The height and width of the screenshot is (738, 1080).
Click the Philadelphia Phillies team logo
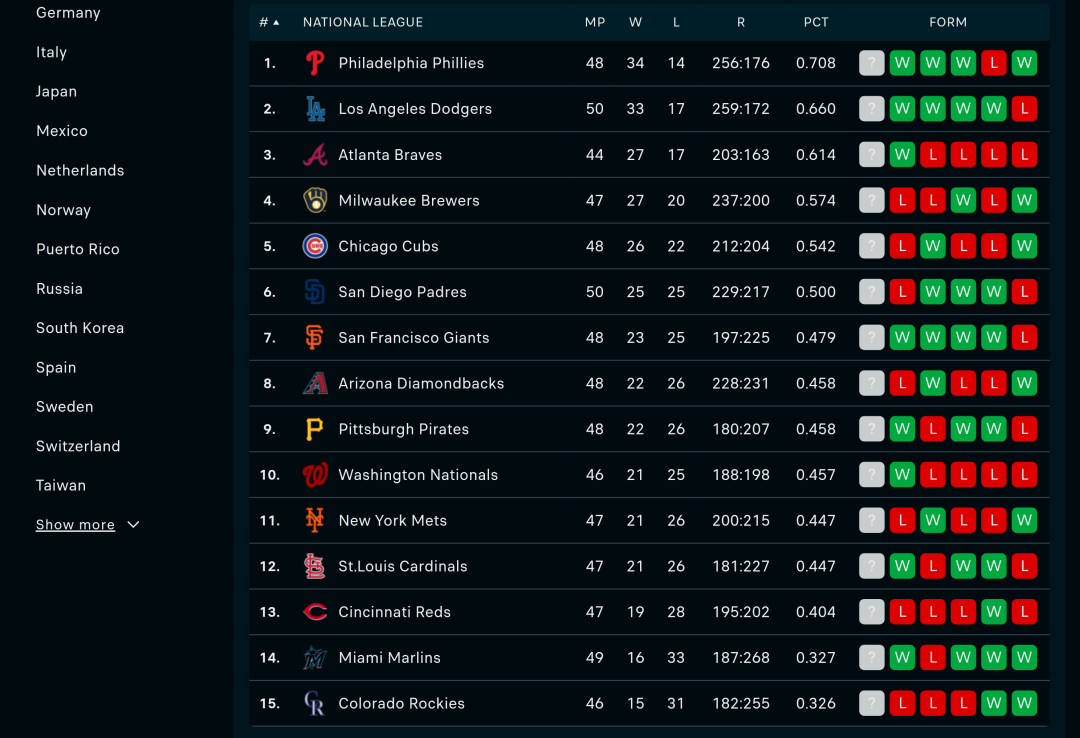(x=315, y=63)
